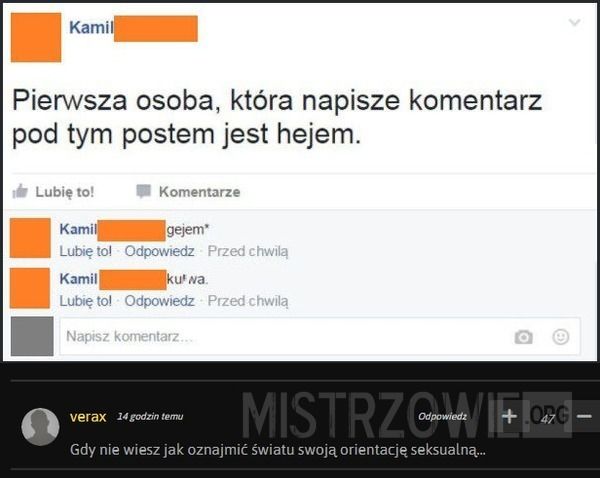Image resolution: width=600 pixels, height=478 pixels.
Task: Reply to the gejem* comment via Odpowiedz
Action: [159, 251]
